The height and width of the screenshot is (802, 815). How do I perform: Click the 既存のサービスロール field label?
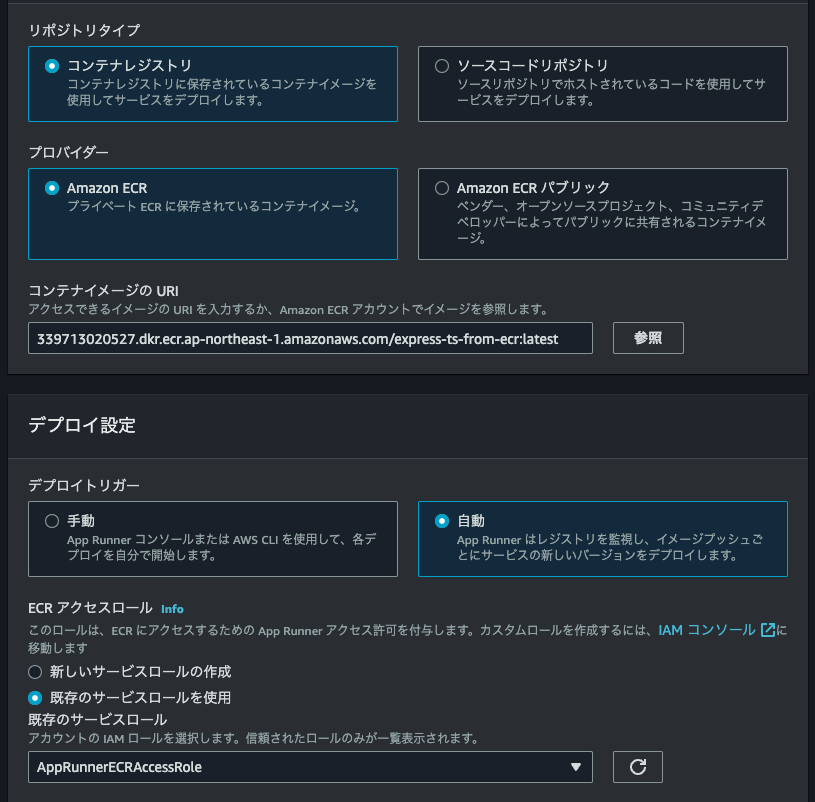98,719
